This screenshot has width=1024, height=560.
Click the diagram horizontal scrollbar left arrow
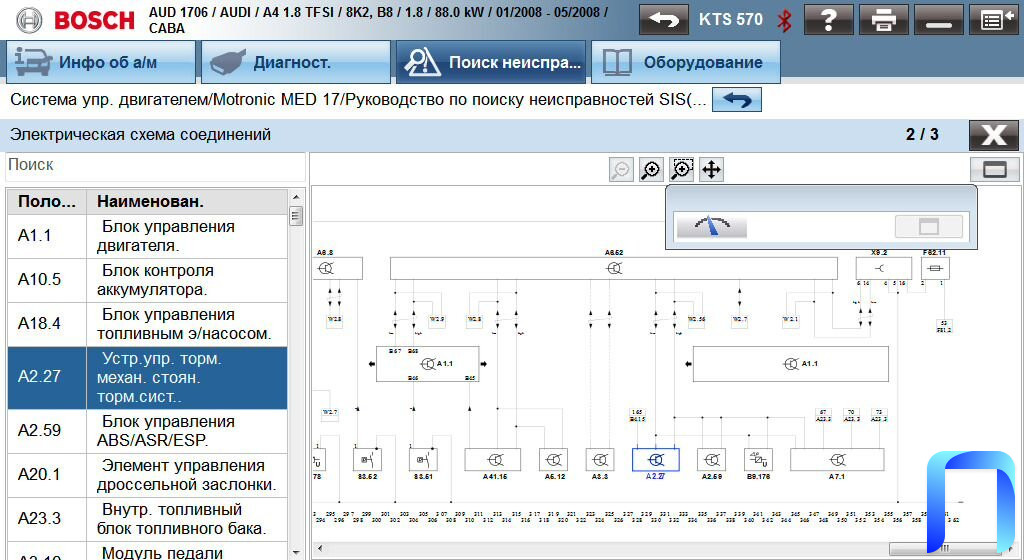319,548
